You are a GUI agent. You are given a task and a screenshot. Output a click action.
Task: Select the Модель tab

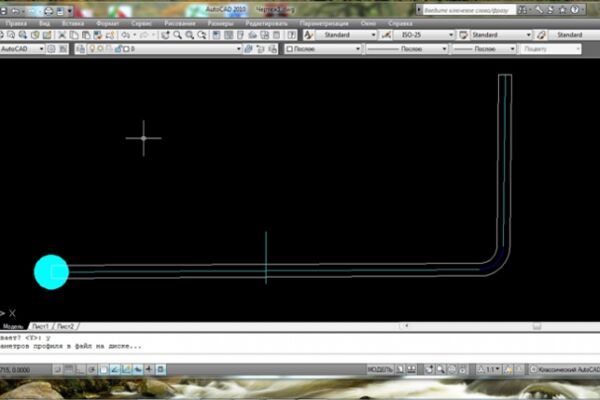(13, 327)
